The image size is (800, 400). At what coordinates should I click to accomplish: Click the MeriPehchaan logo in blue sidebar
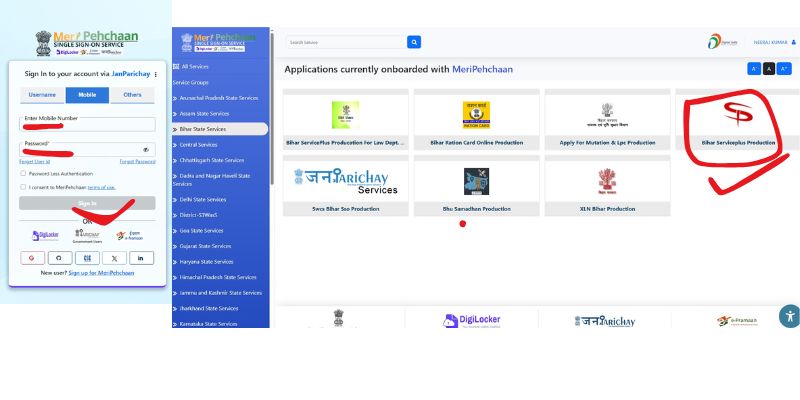click(218, 42)
